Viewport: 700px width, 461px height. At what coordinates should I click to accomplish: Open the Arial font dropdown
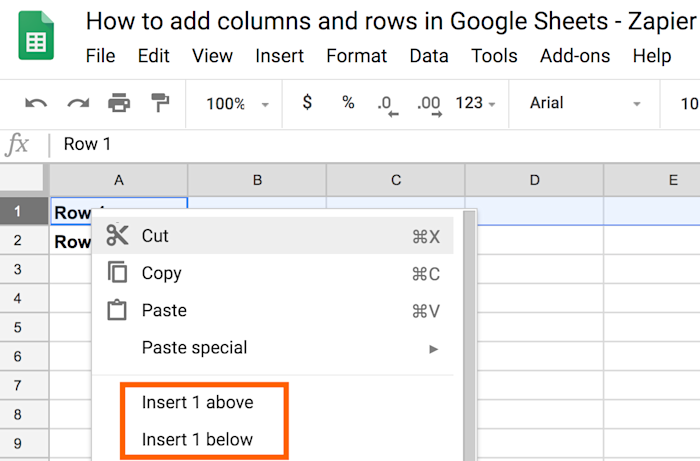(x=585, y=103)
